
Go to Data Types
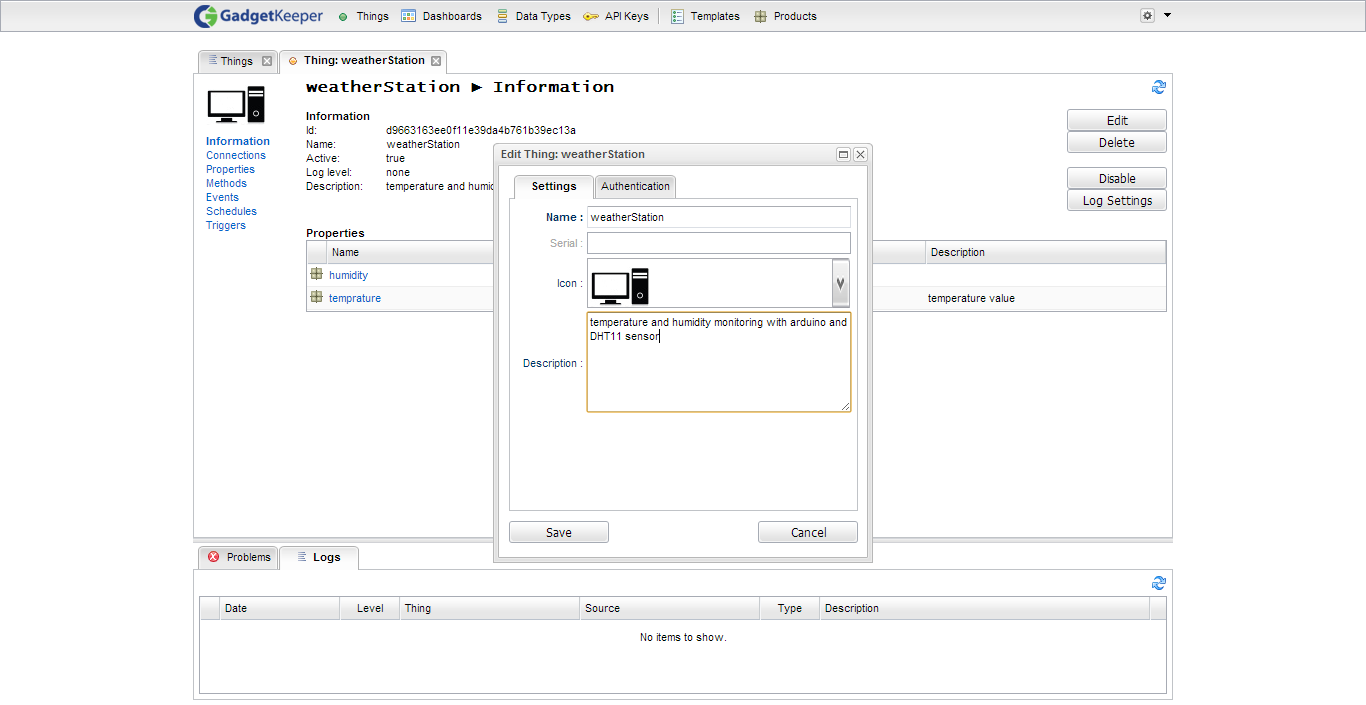click(x=533, y=16)
